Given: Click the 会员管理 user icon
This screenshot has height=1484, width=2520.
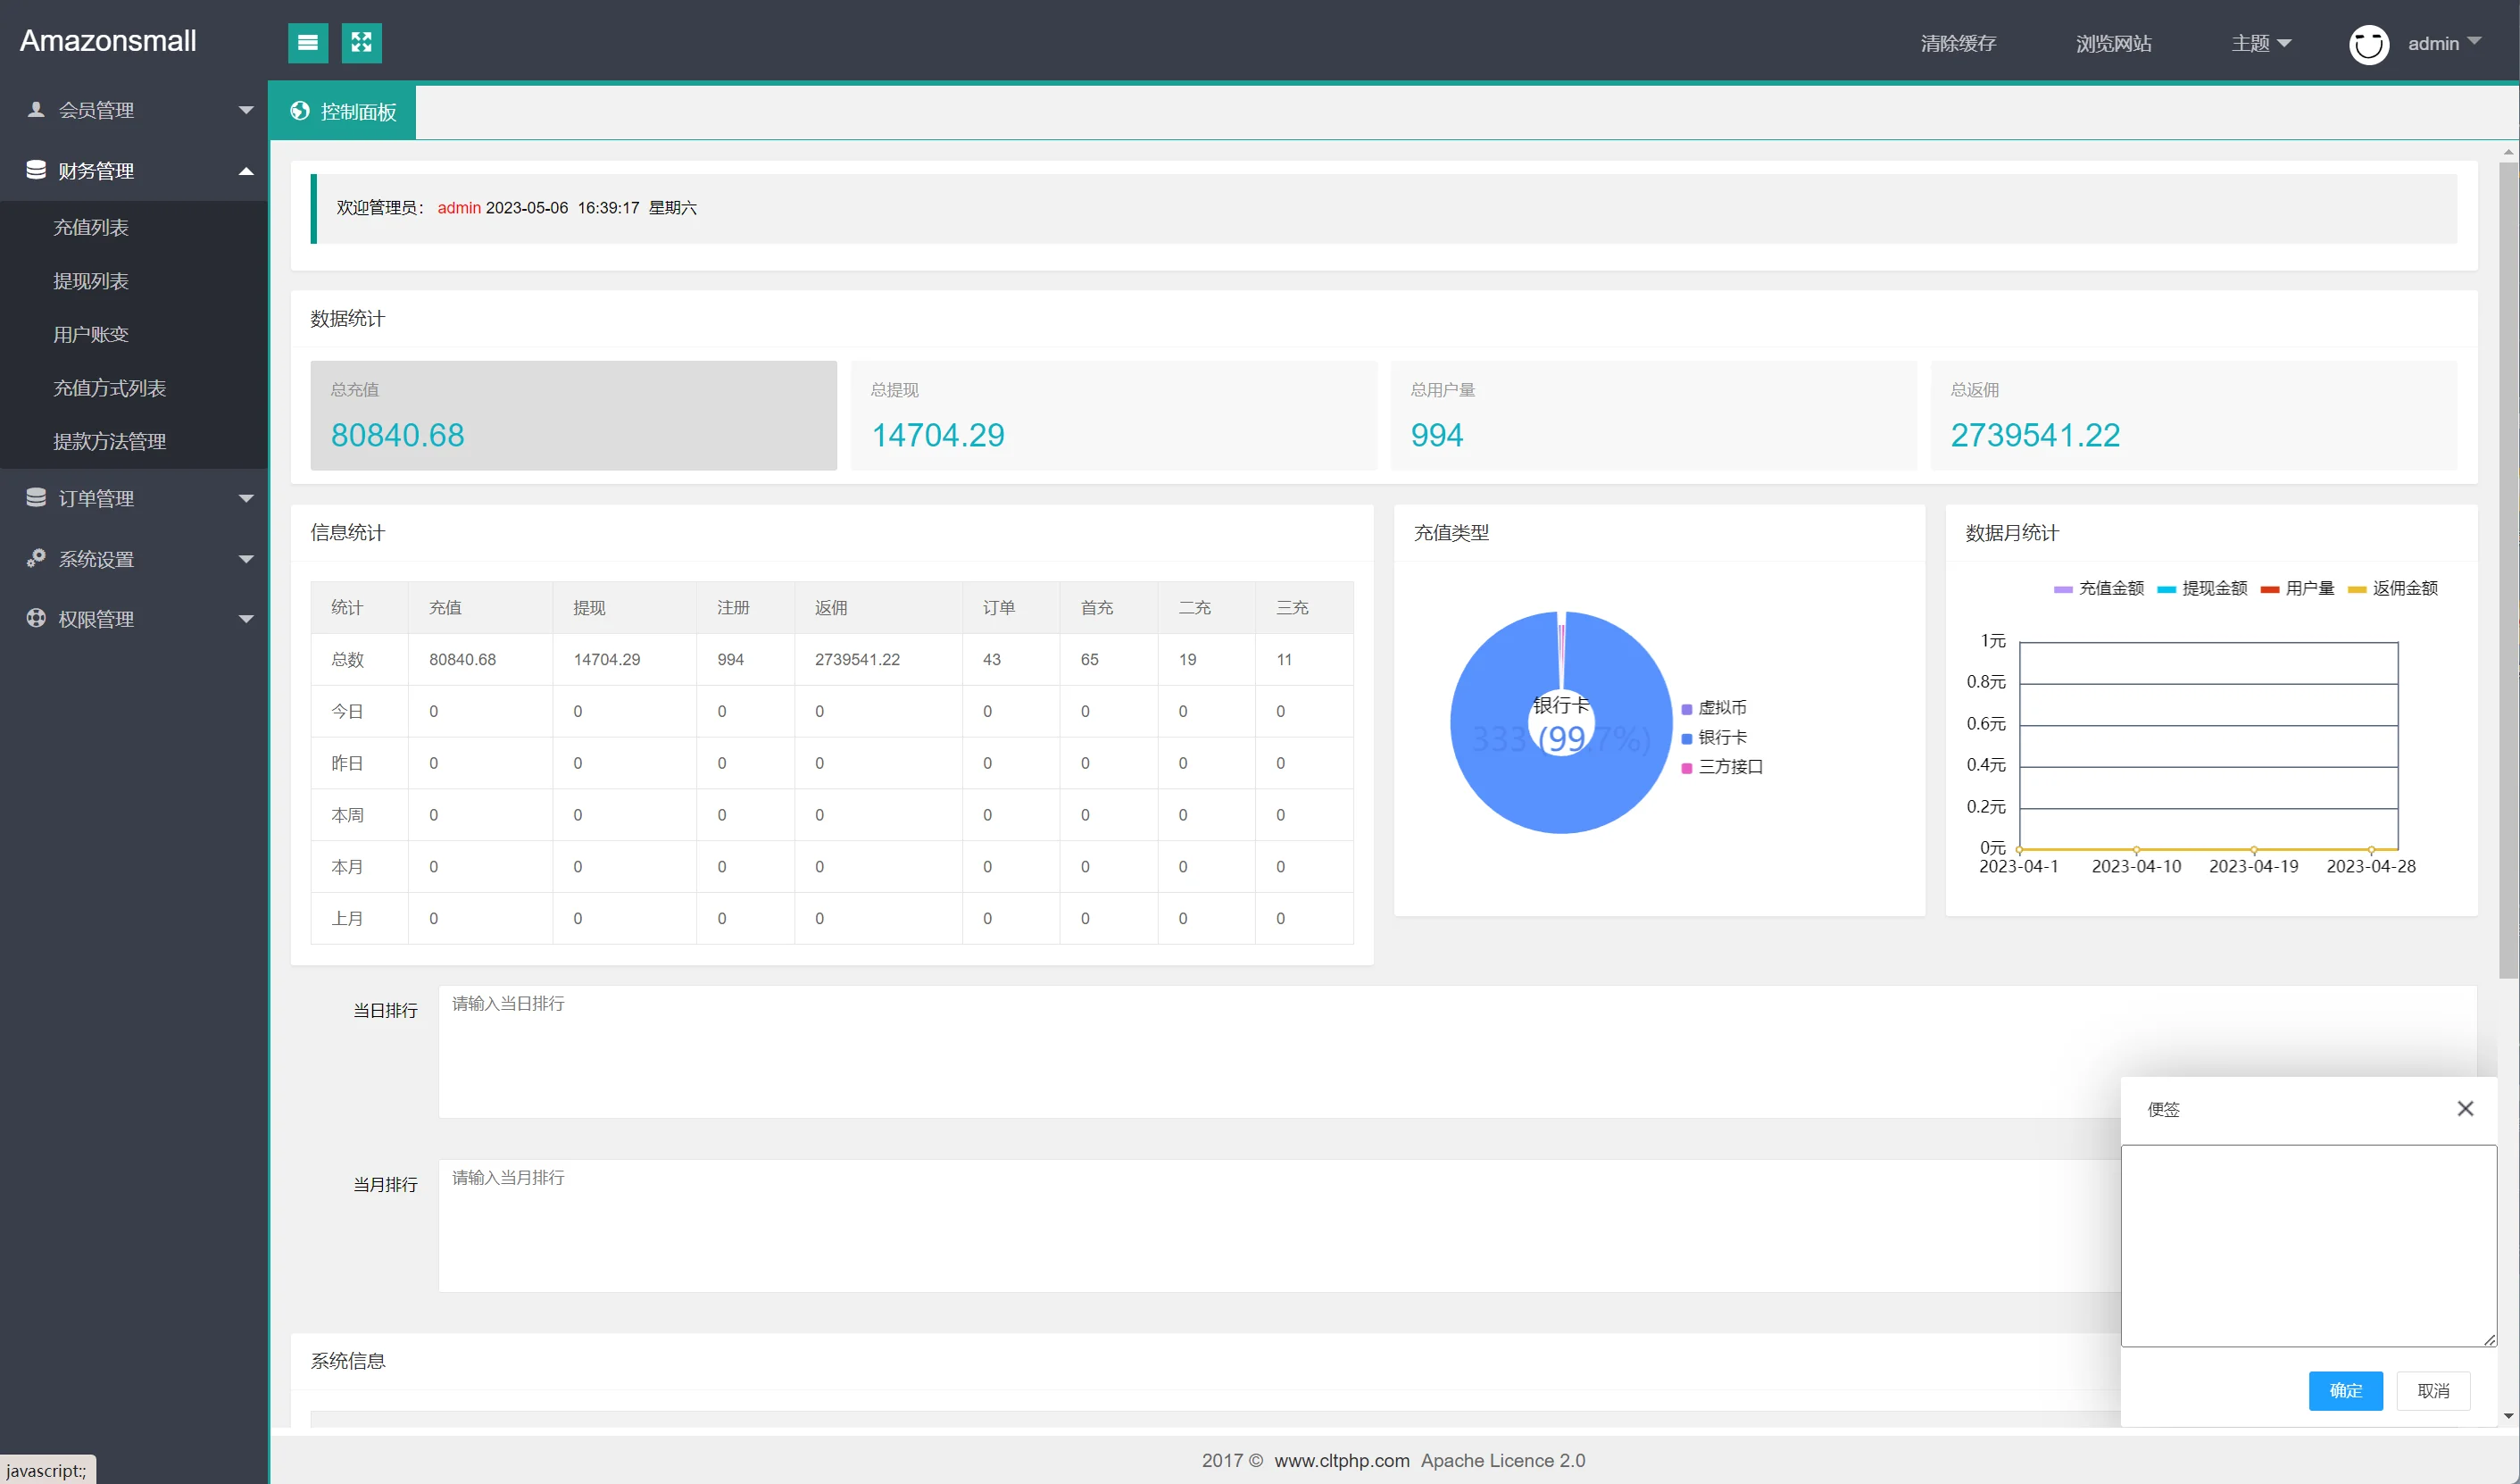Looking at the screenshot, I should click(36, 110).
